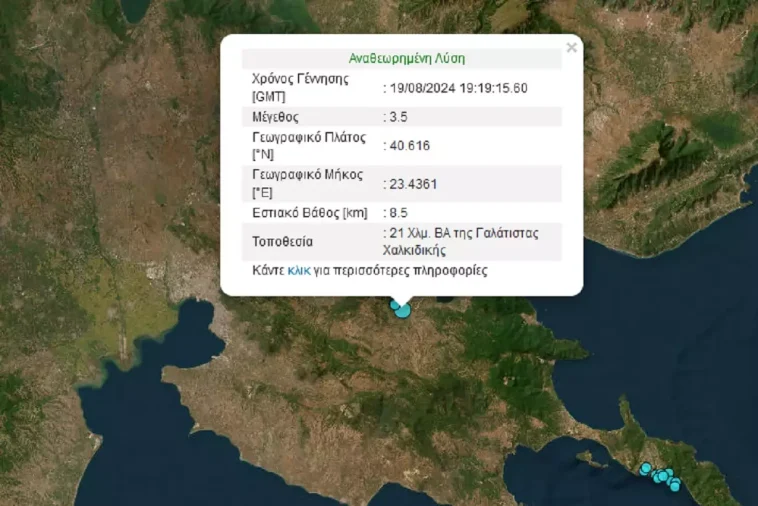Click the rightmost marker in the Sithonia cluster
The image size is (758, 506).
tap(675, 486)
